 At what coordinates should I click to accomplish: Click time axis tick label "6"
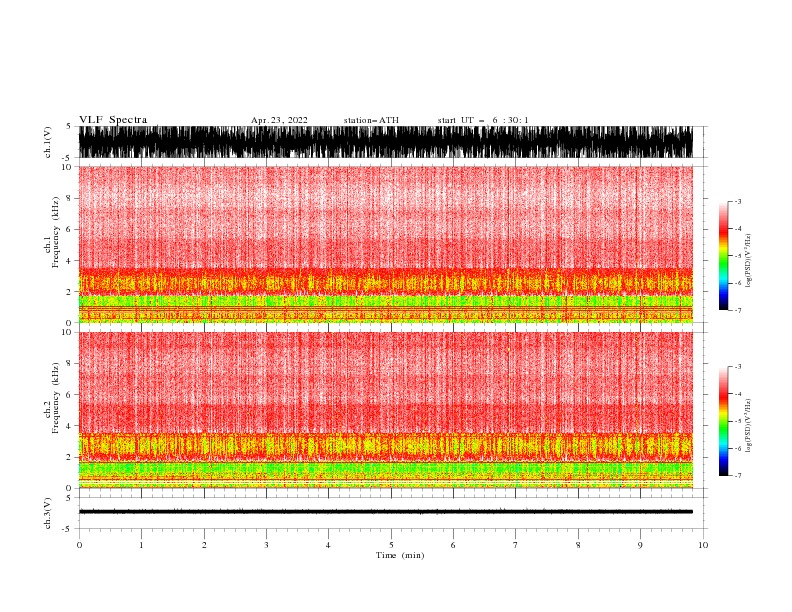pos(453,545)
